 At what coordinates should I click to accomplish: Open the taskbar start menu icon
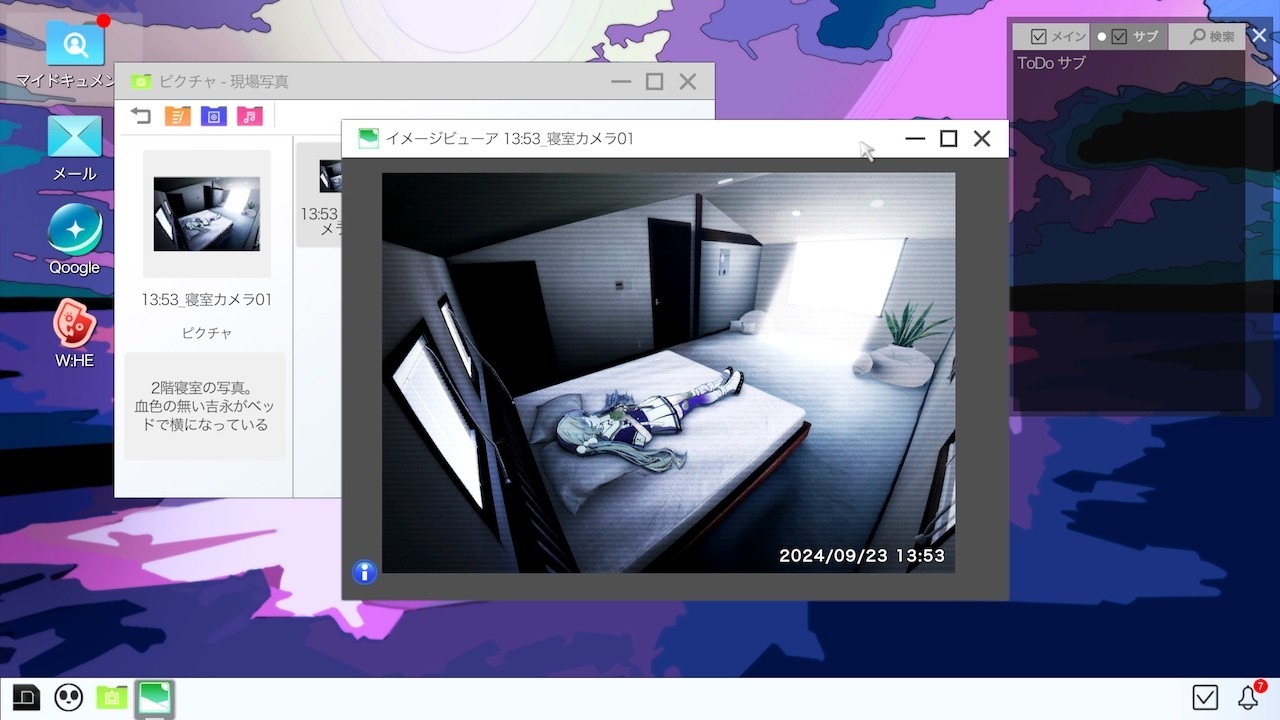pos(26,697)
